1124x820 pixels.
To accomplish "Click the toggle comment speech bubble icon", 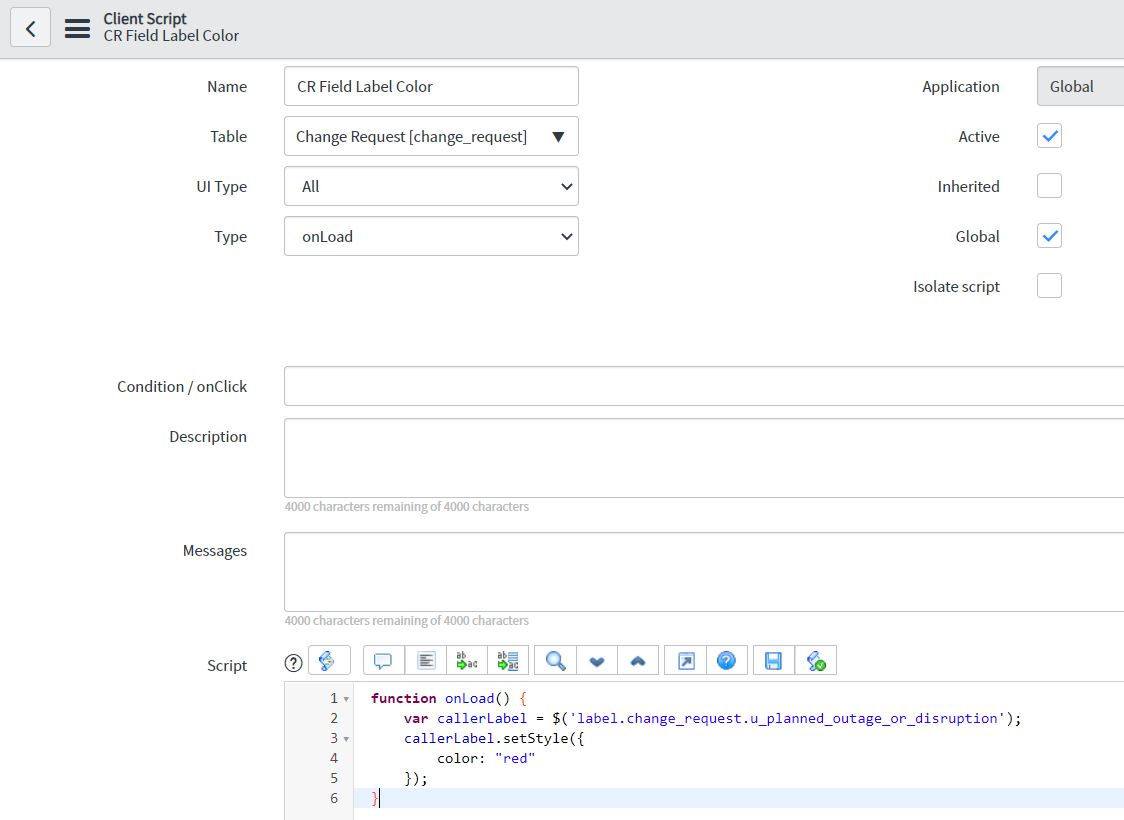I will 383,661.
